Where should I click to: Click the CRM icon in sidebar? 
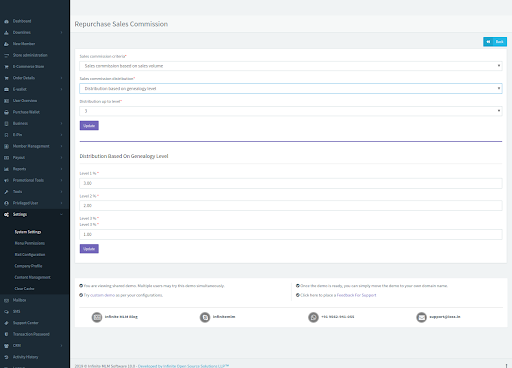coord(6,346)
